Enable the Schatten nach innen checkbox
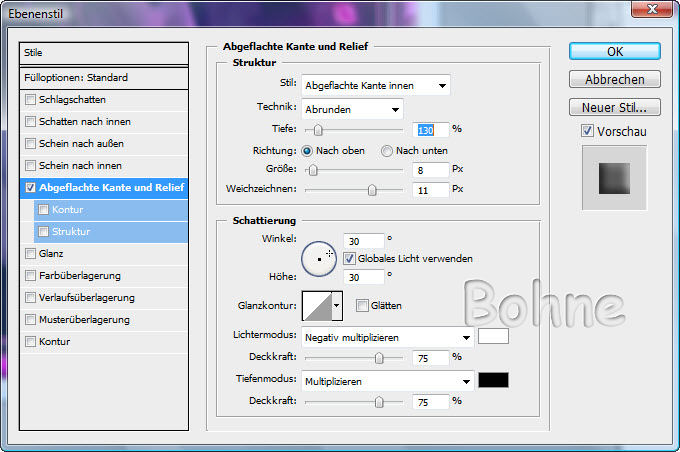680x452 pixels. pos(30,121)
